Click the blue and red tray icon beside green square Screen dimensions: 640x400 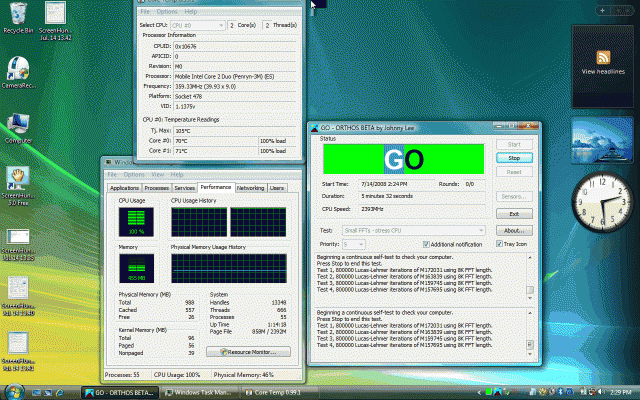pos(498,392)
